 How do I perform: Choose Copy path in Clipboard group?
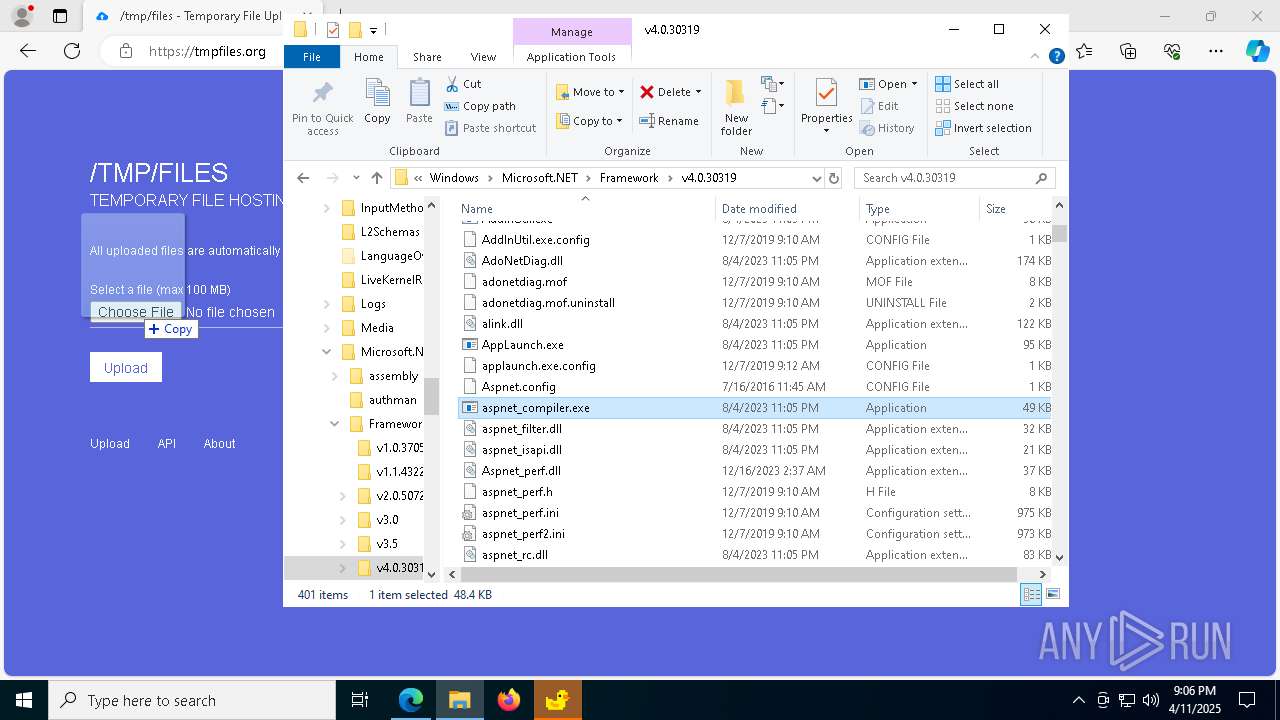(x=480, y=106)
